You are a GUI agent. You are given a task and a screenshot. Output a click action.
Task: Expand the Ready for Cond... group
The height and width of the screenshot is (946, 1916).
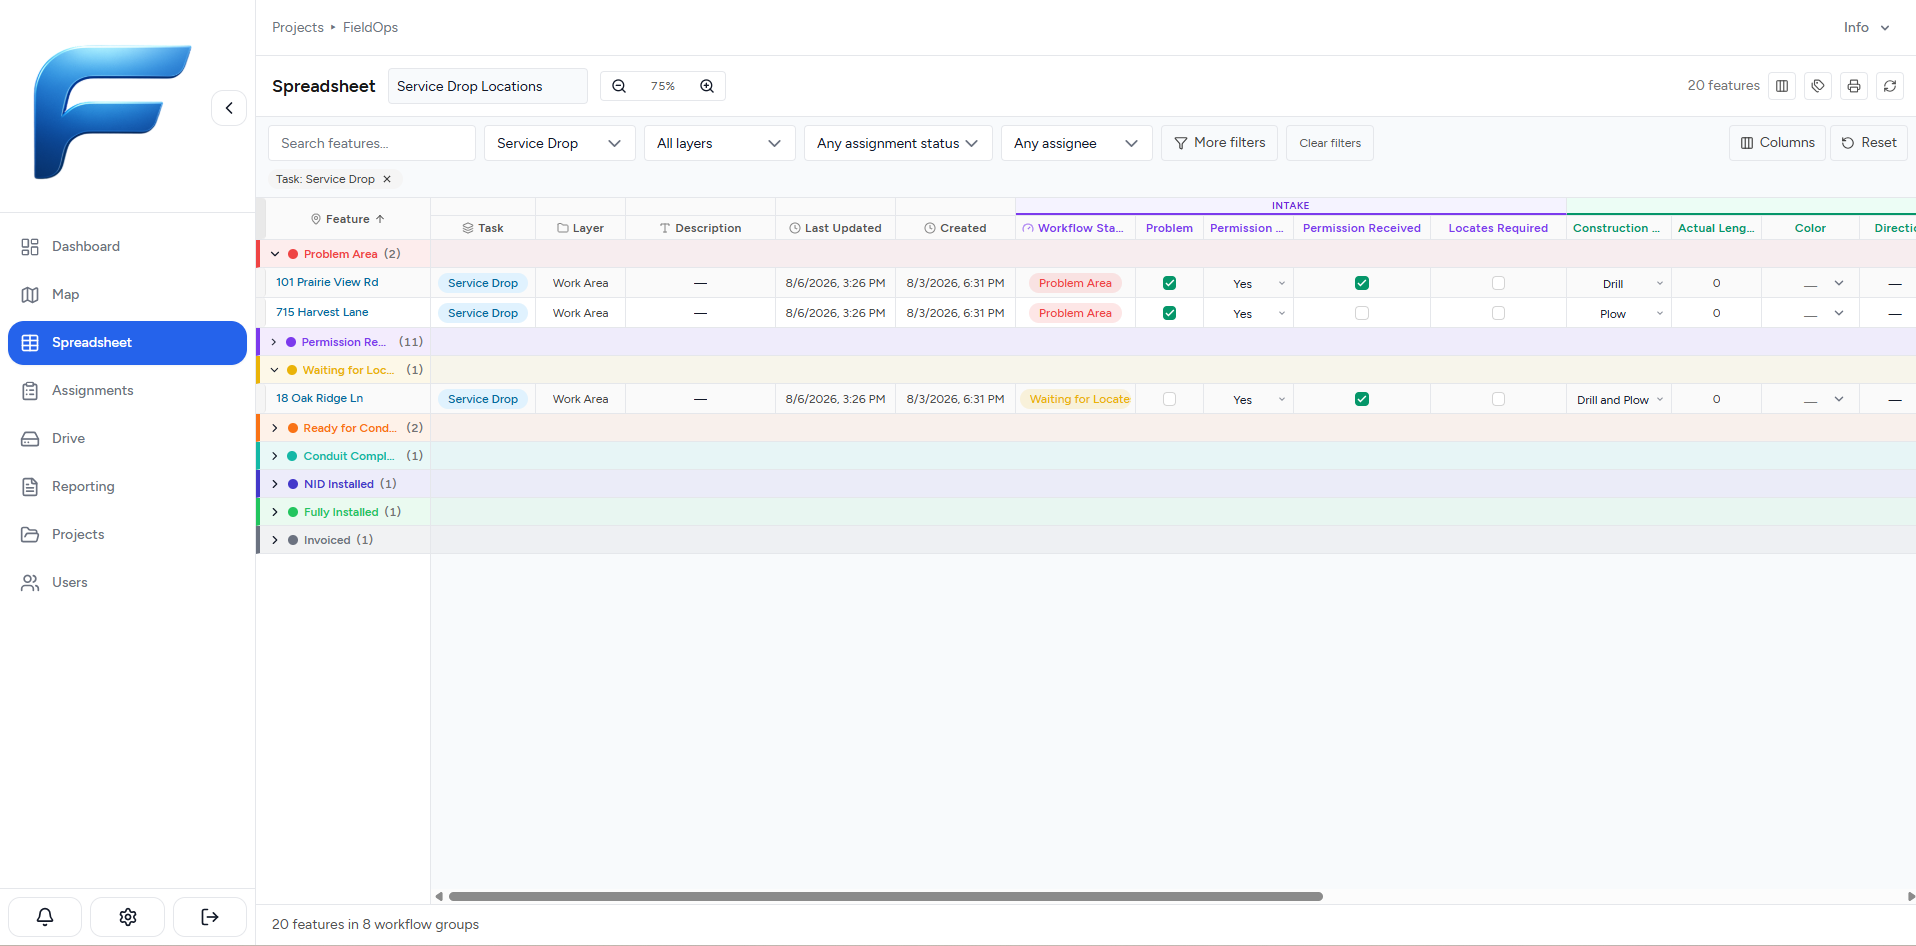275,428
